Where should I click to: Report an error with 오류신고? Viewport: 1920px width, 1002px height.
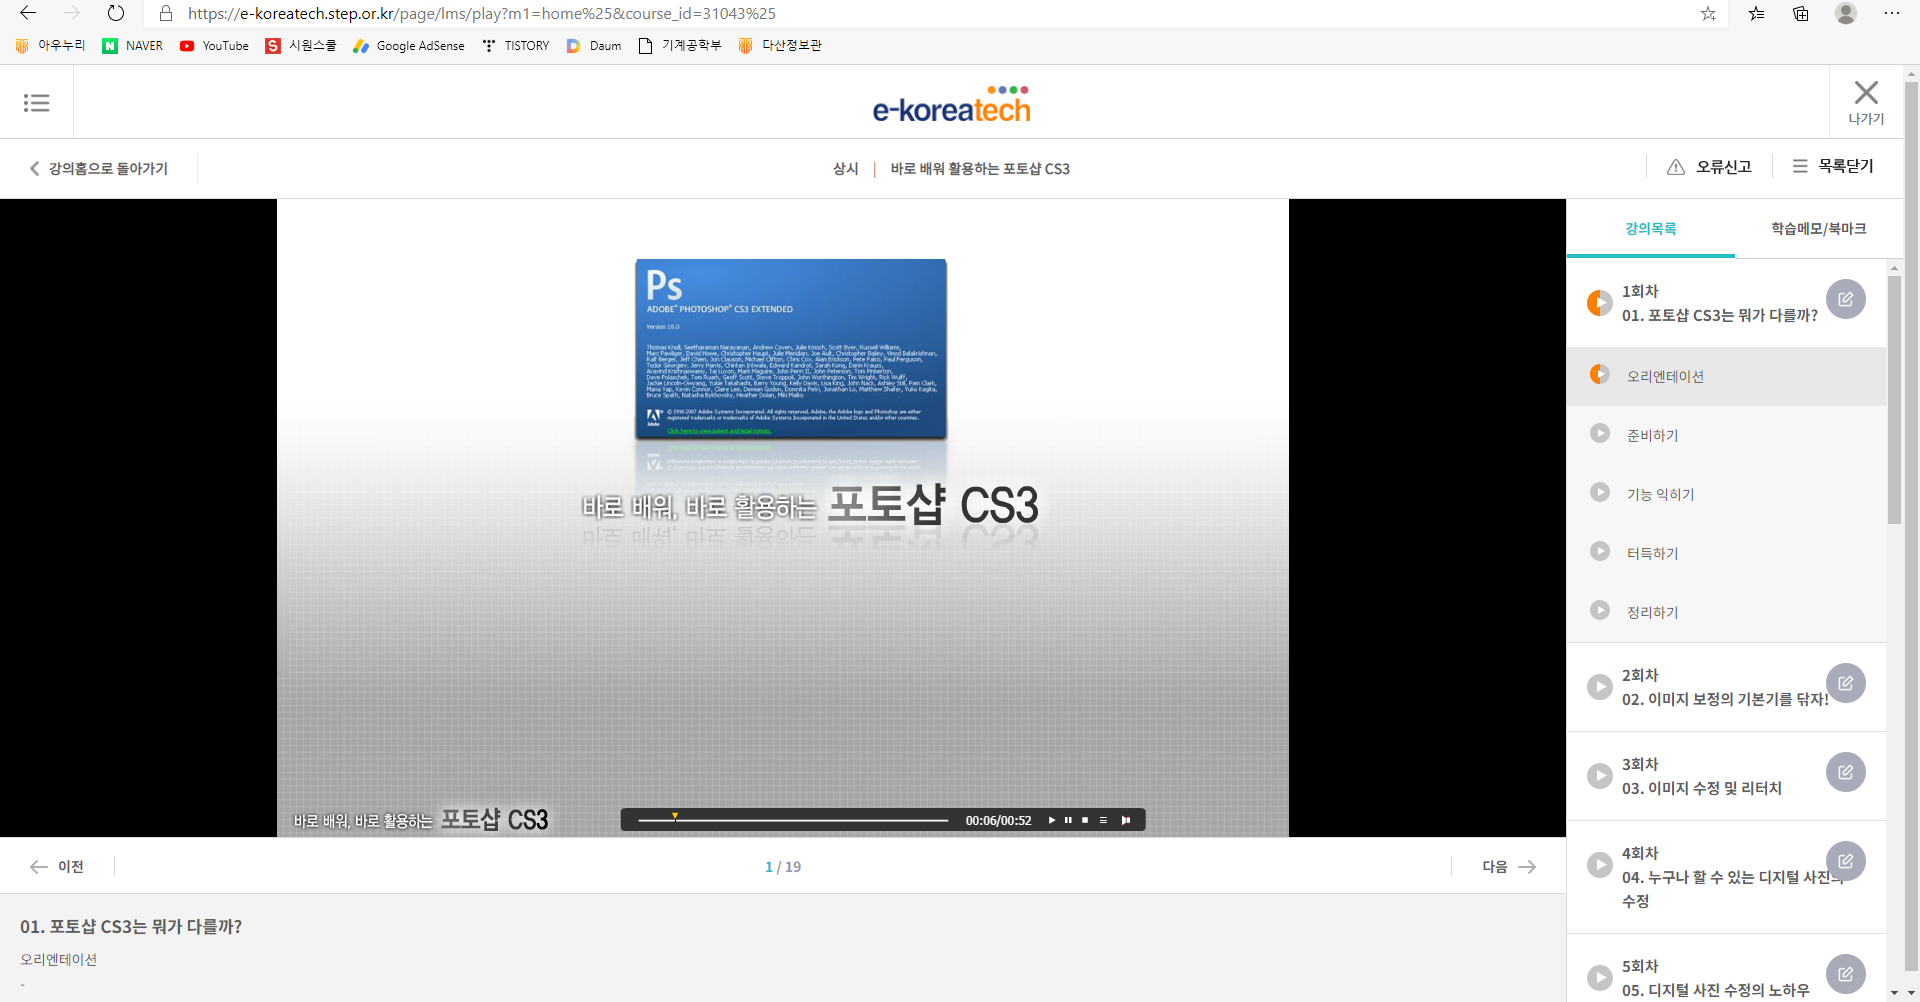[1709, 167]
